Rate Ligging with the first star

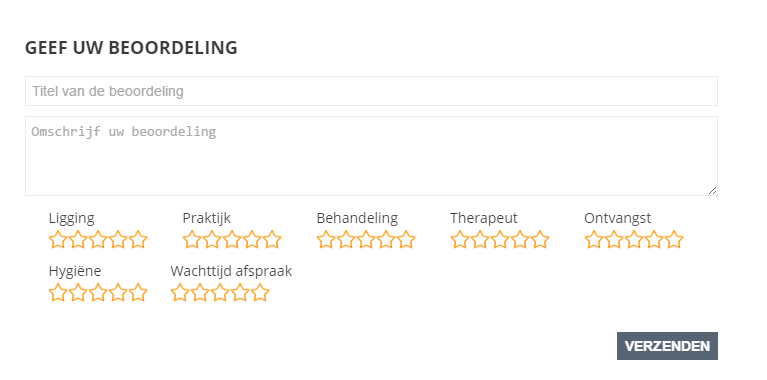[x=58, y=240]
